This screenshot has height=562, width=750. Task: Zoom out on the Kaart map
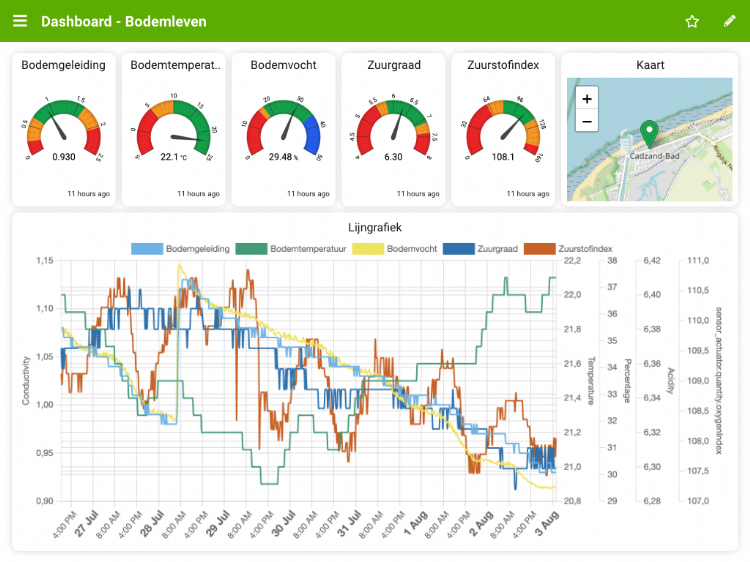click(x=587, y=121)
